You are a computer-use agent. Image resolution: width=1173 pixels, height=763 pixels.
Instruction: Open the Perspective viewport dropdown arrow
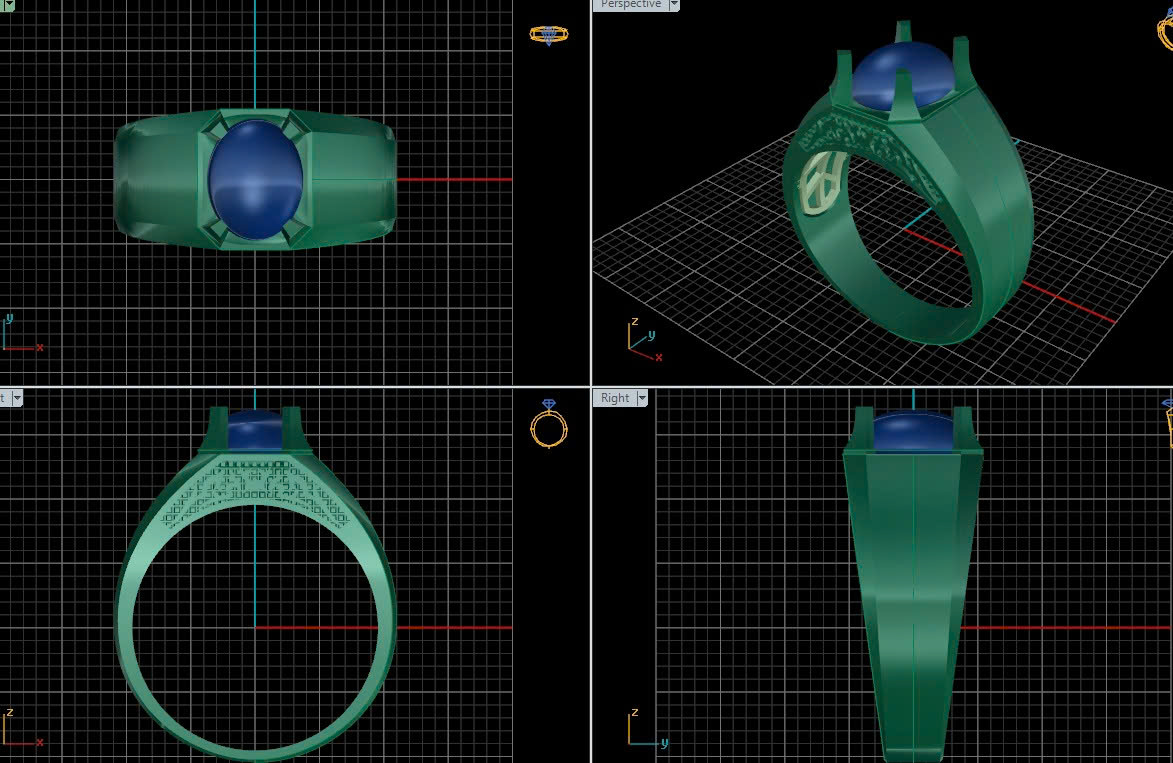[x=674, y=5]
